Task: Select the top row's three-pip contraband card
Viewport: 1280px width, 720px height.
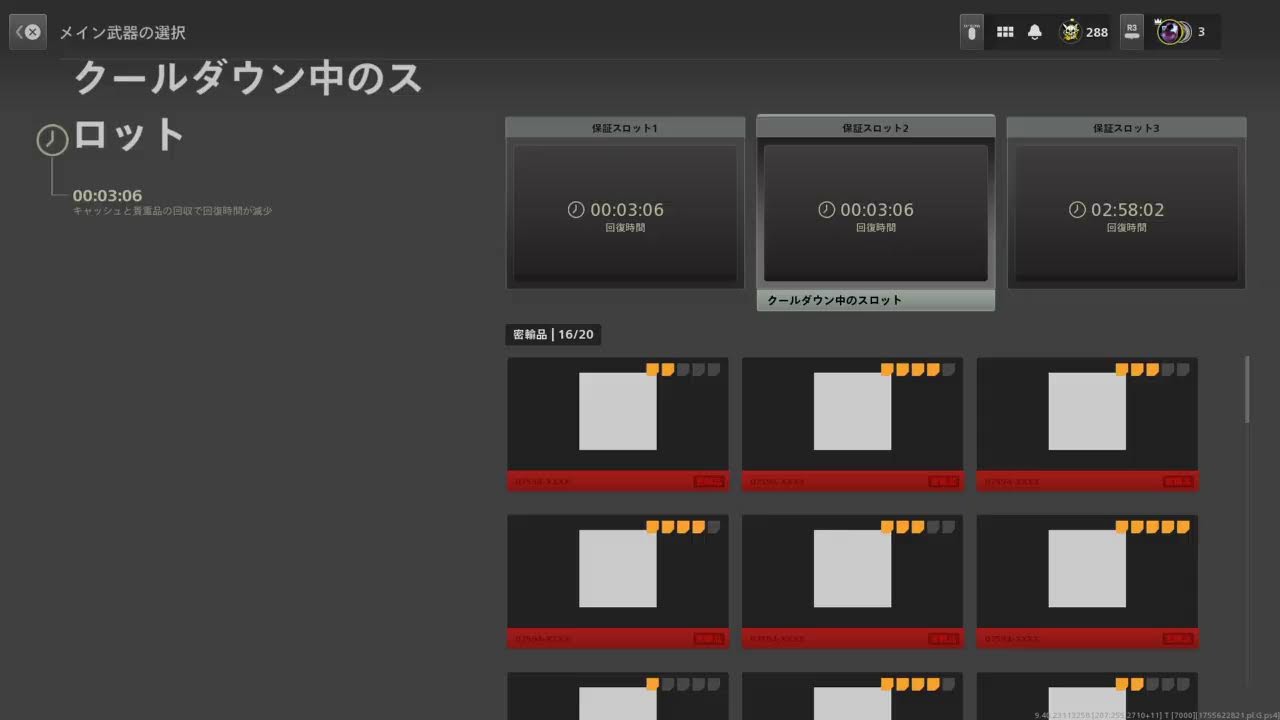Action: (1087, 425)
